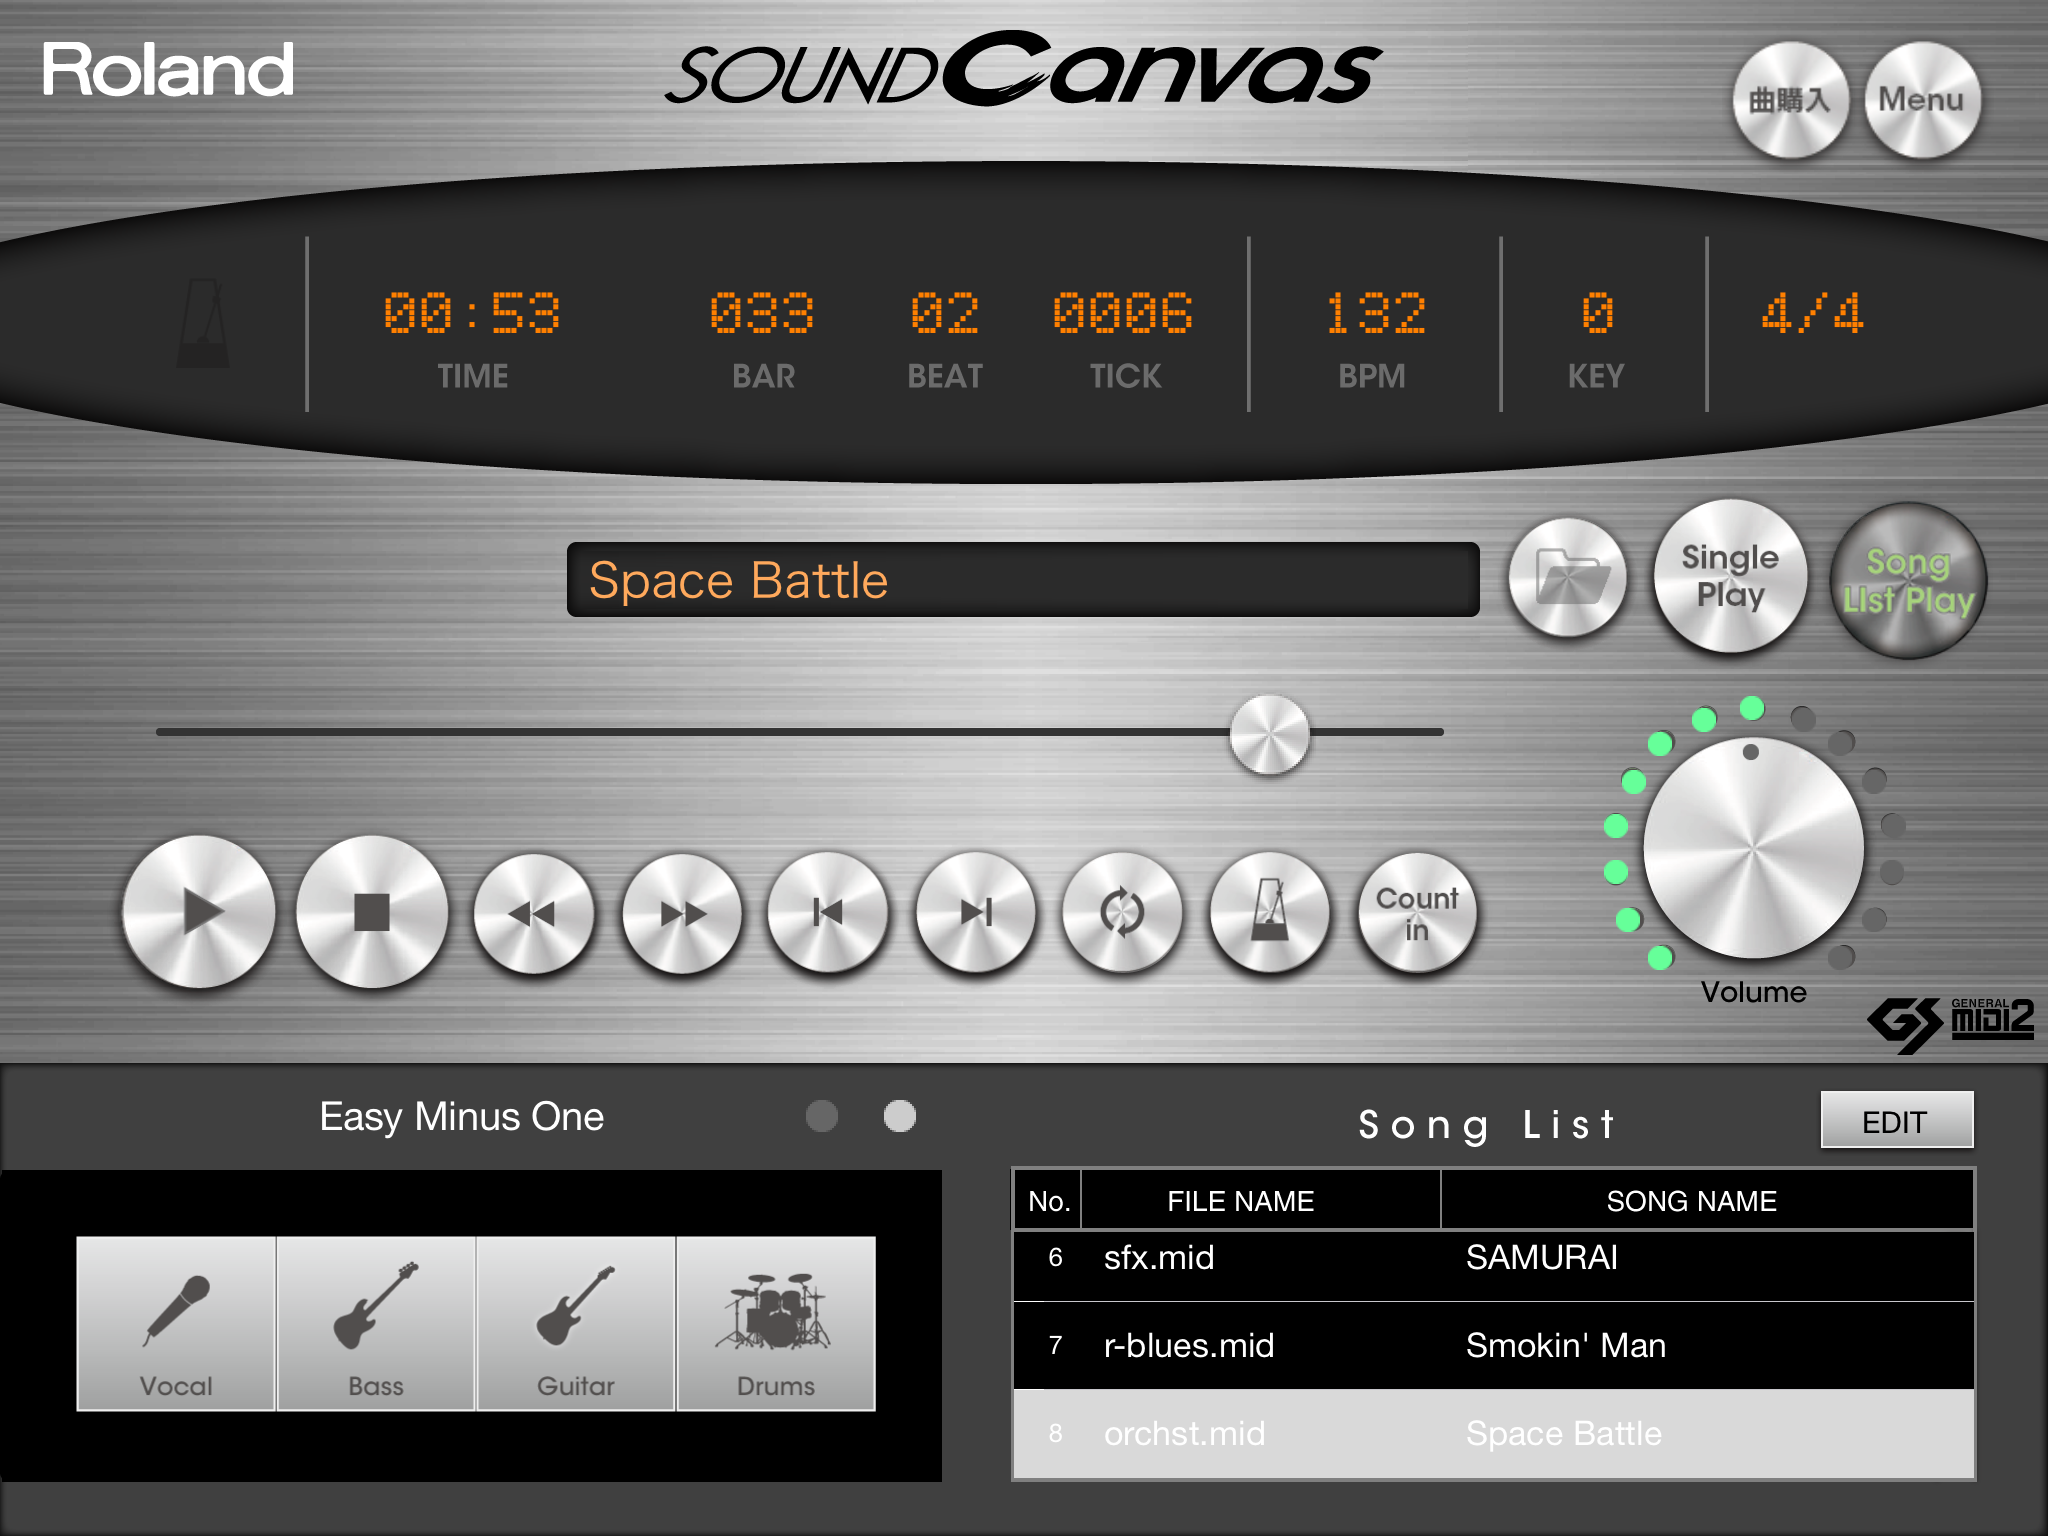
Task: Enable the Count in button
Action: [x=1417, y=912]
